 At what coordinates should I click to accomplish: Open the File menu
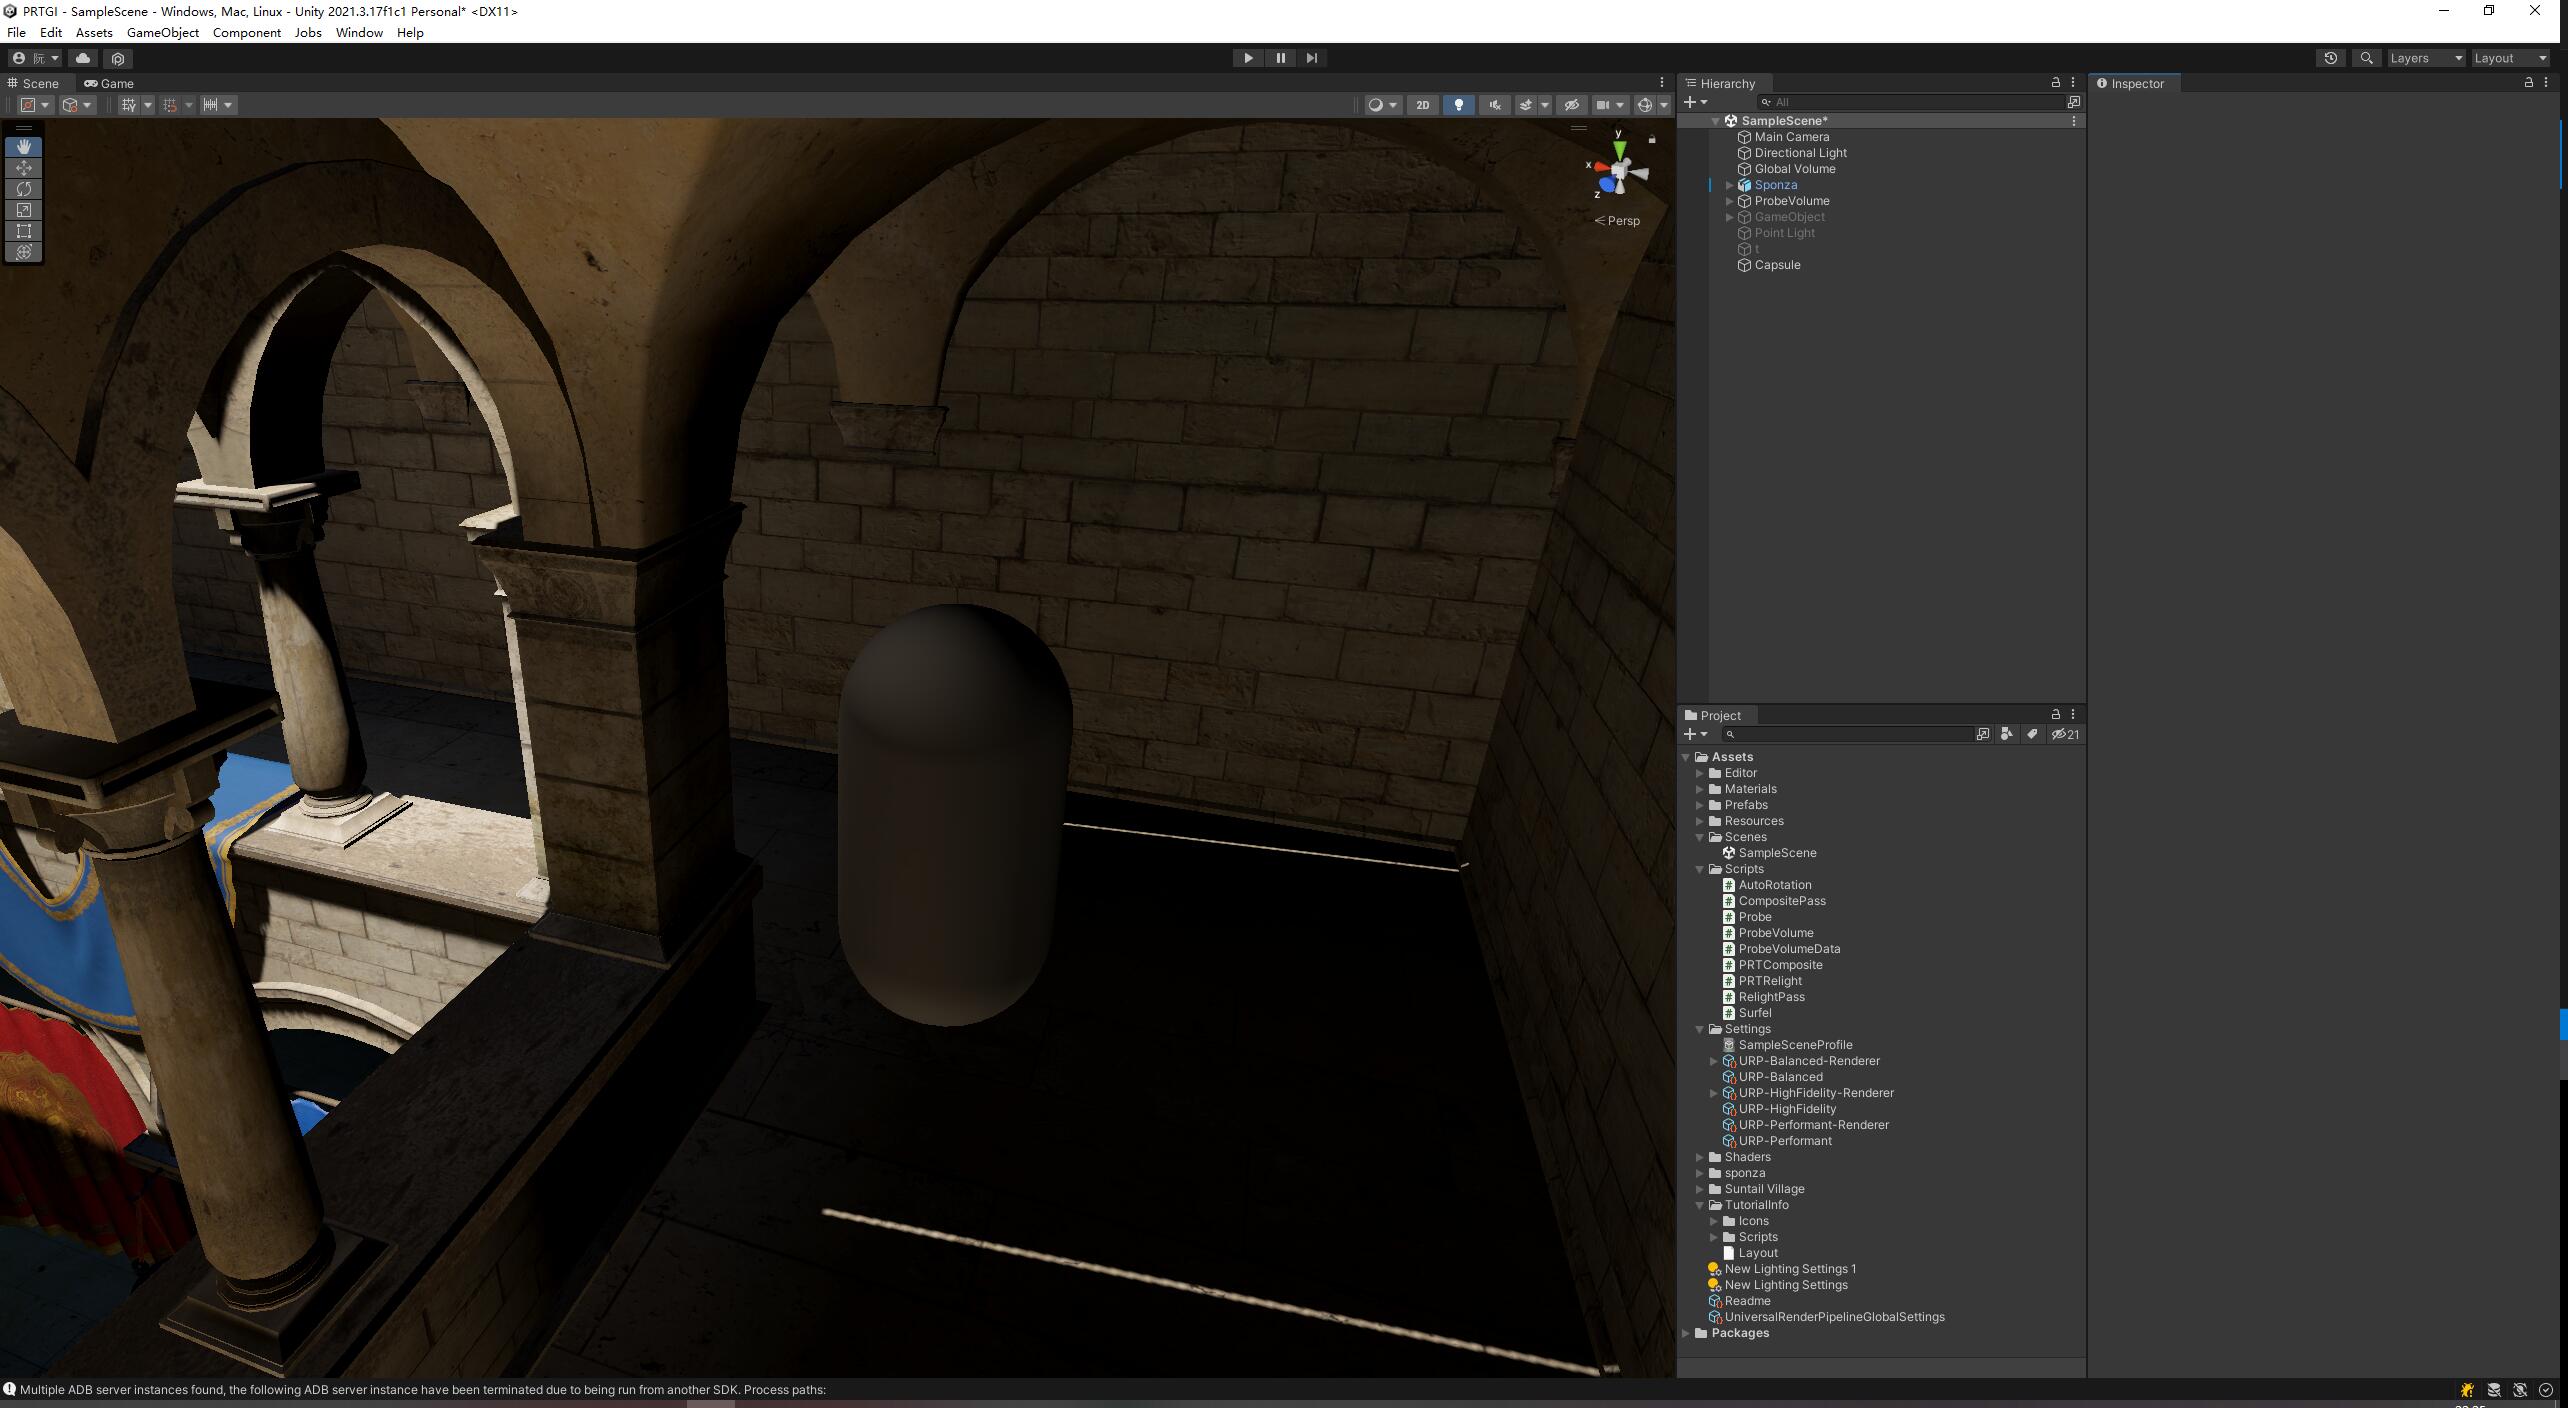click(x=16, y=33)
